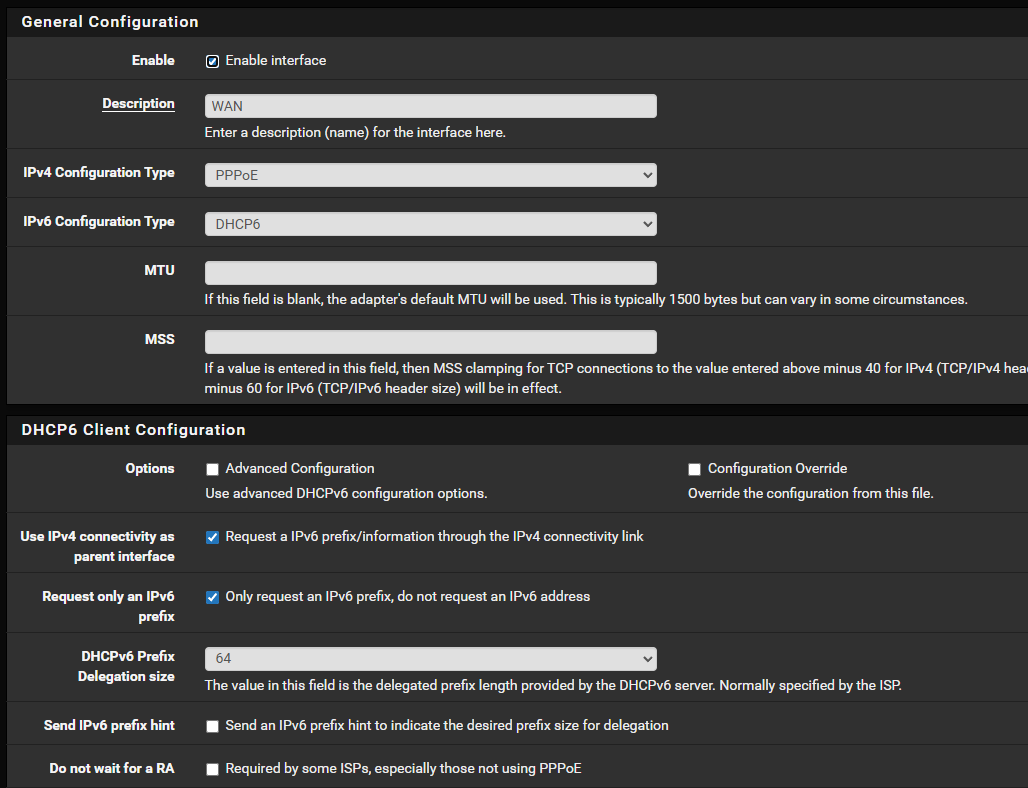Focus the MTU input field
Viewport: 1028px width, 788px height.
tap(430, 273)
